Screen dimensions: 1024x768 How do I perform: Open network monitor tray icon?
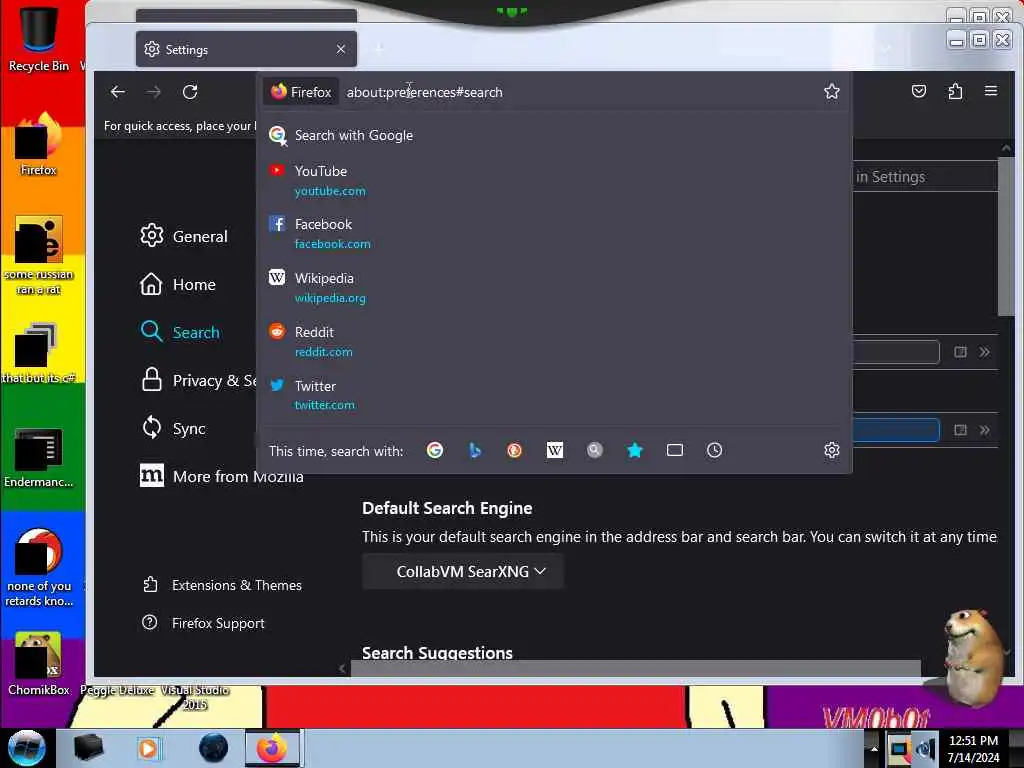[x=899, y=750]
